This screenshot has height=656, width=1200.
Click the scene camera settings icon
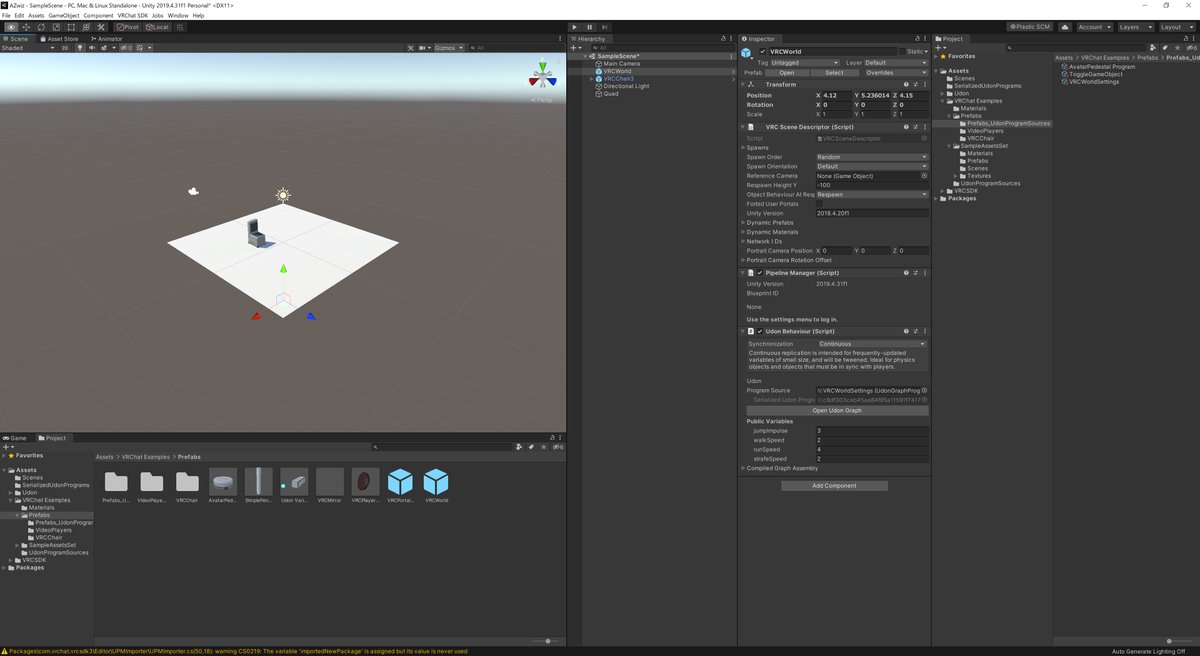(424, 48)
